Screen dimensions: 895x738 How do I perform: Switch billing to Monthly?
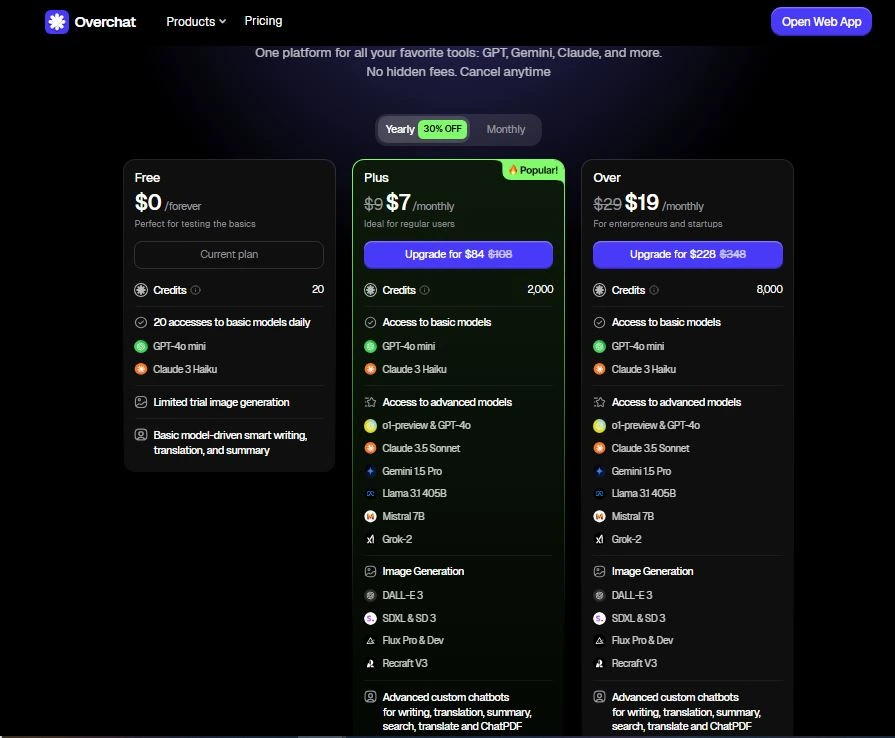pos(505,129)
